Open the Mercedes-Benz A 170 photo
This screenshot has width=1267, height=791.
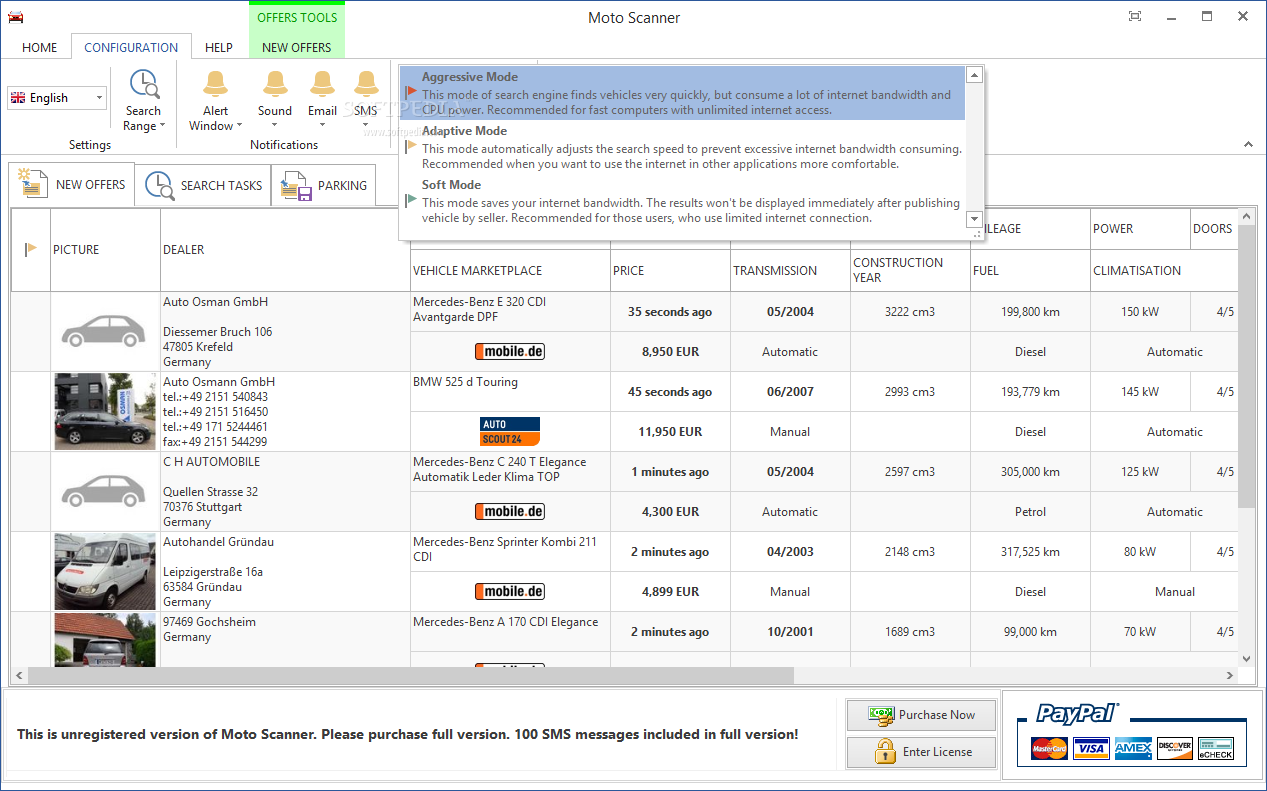[x=105, y=640]
